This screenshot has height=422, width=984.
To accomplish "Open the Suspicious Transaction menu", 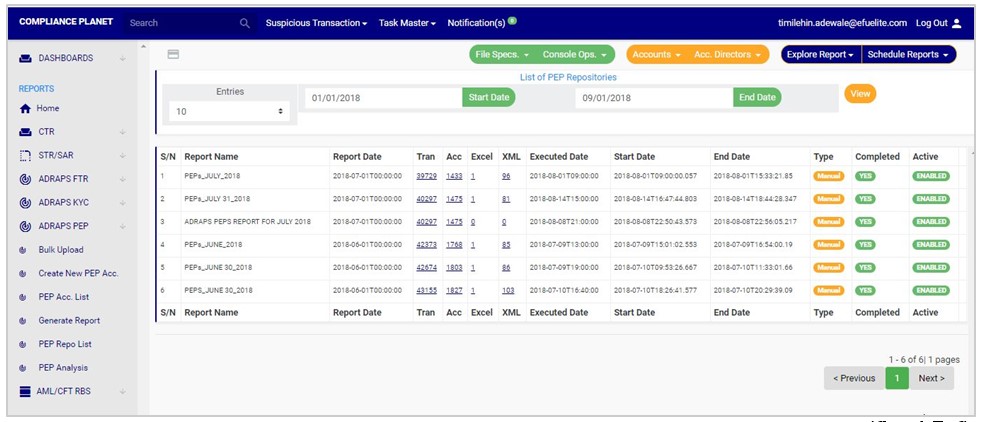I will (316, 23).
